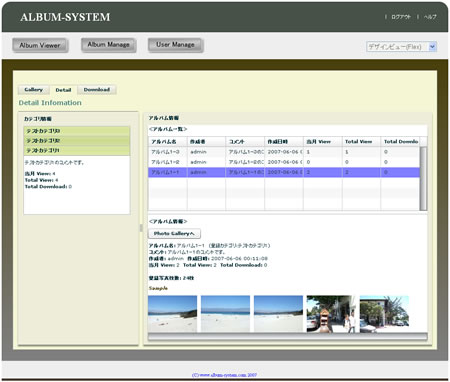Screen dimensions: 450x382
Task: Click the panel divider collapse handle
Action: 141,228
